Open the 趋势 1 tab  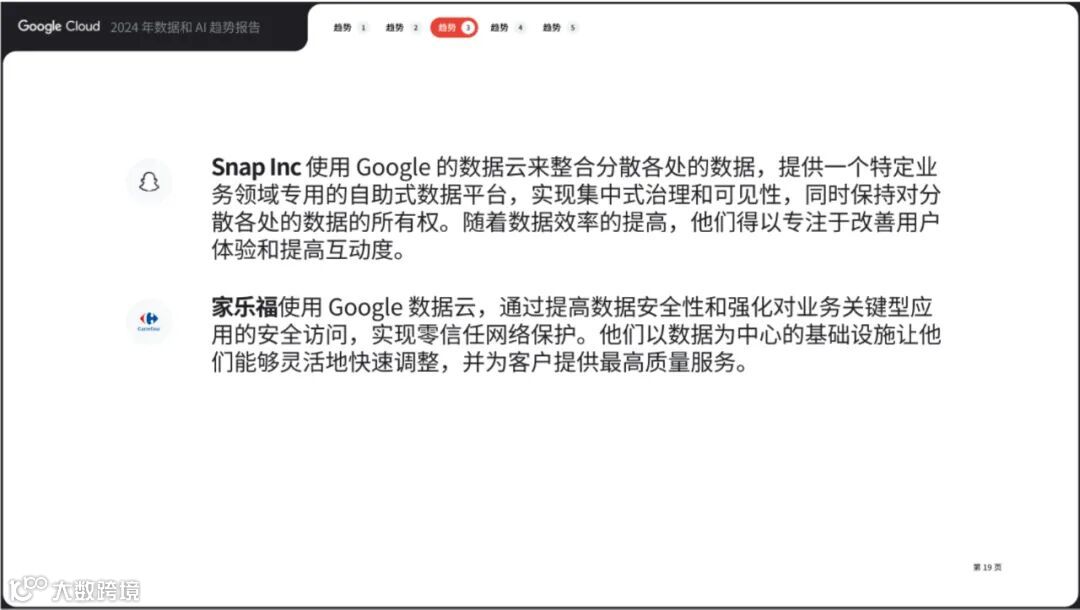(351, 28)
